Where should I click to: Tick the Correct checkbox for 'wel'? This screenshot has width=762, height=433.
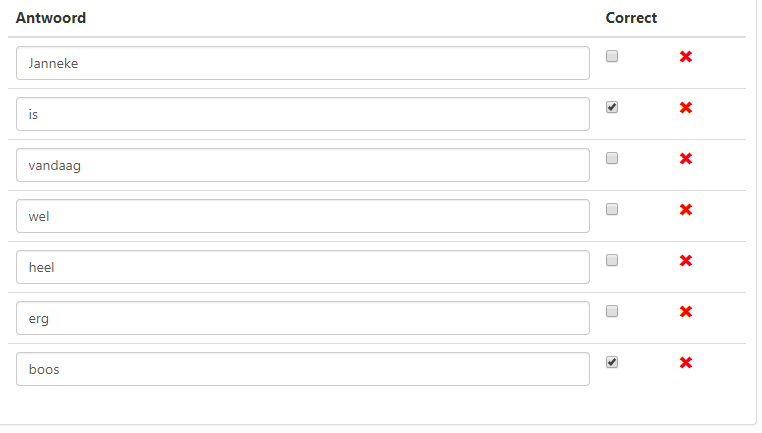coord(612,209)
